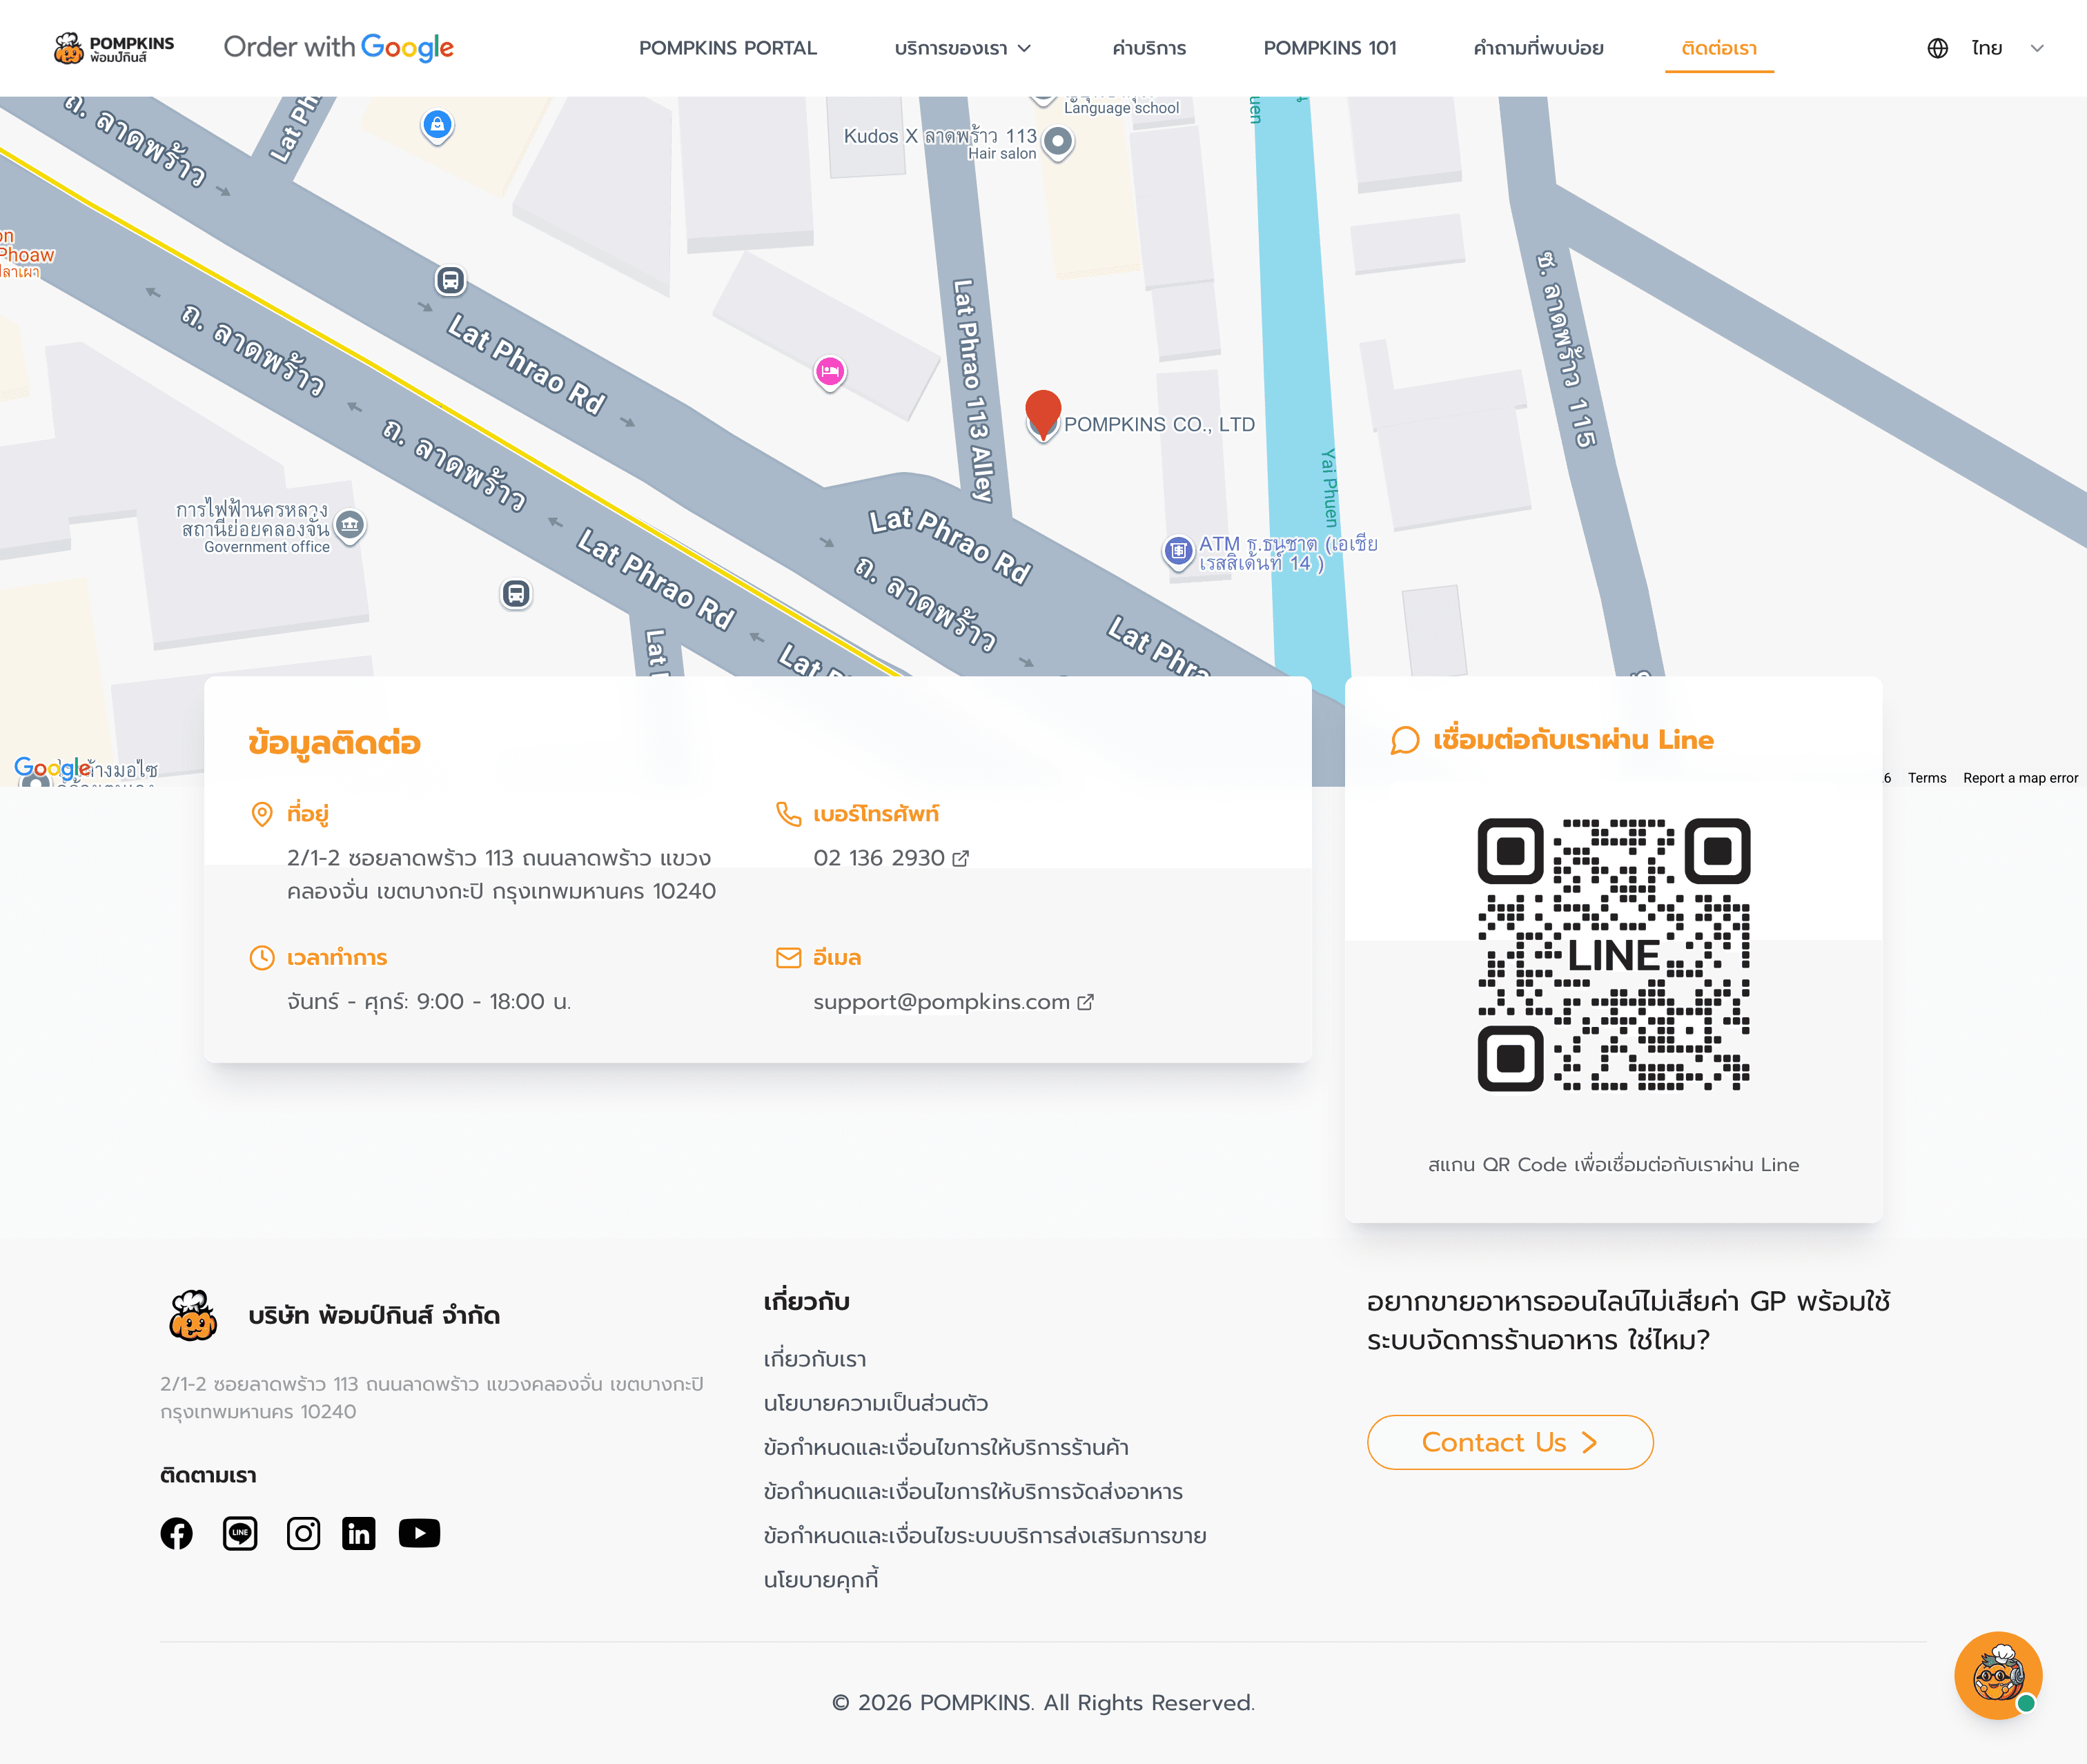The height and width of the screenshot is (1764, 2087).
Task: Click Order with Google header link
Action: [x=338, y=47]
